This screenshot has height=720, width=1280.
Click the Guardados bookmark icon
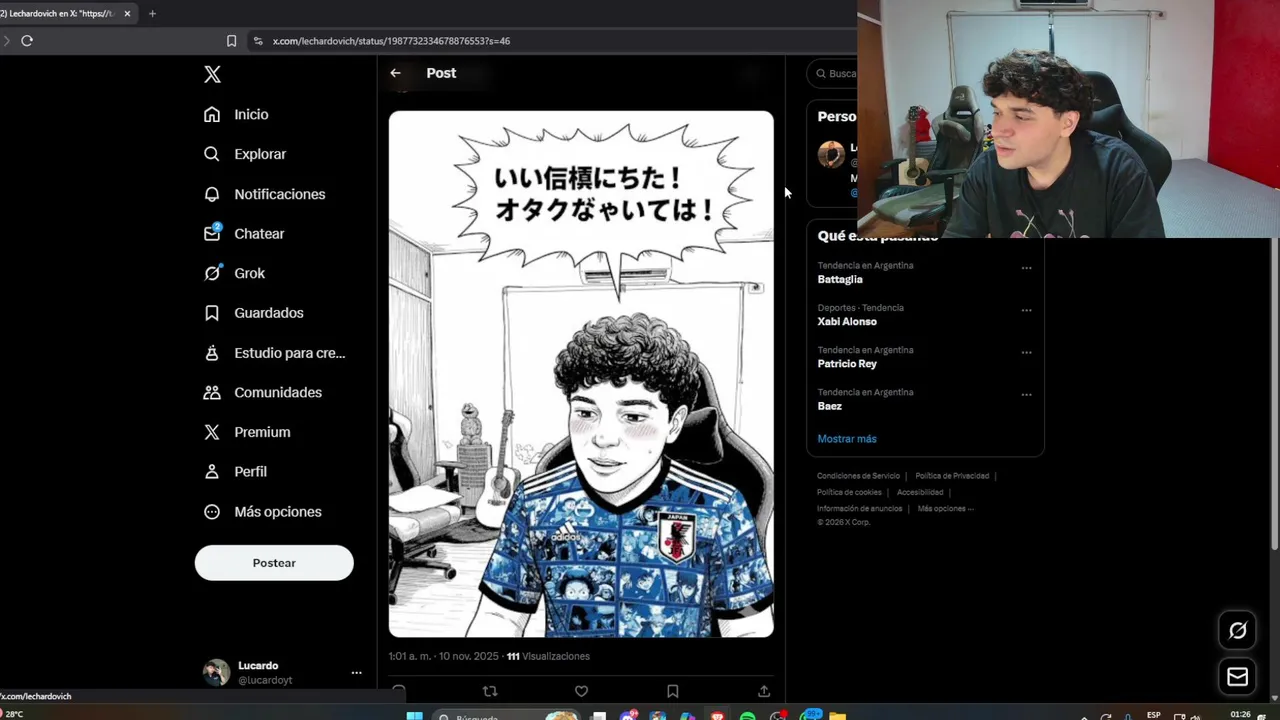click(212, 313)
